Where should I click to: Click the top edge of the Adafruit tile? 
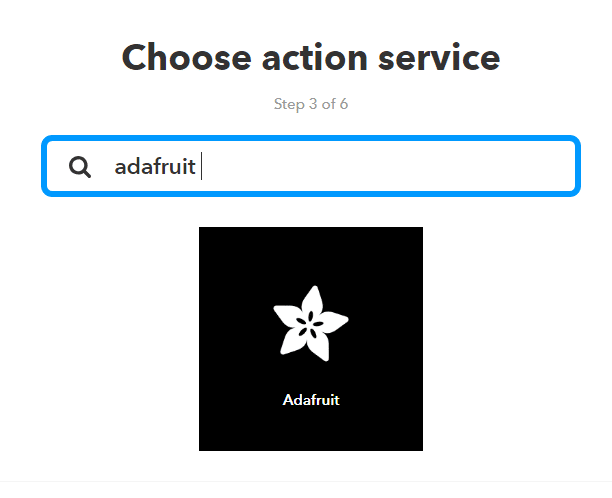point(310,231)
